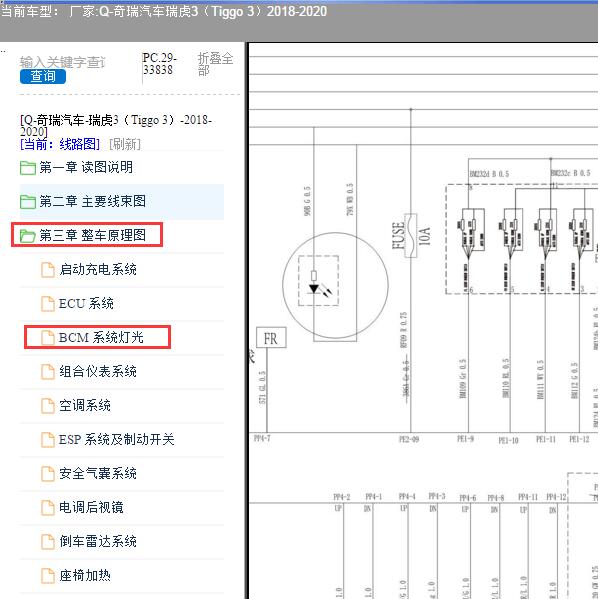Click document icon next to ESP 系统及制动开关
The image size is (598, 599).
coord(48,440)
